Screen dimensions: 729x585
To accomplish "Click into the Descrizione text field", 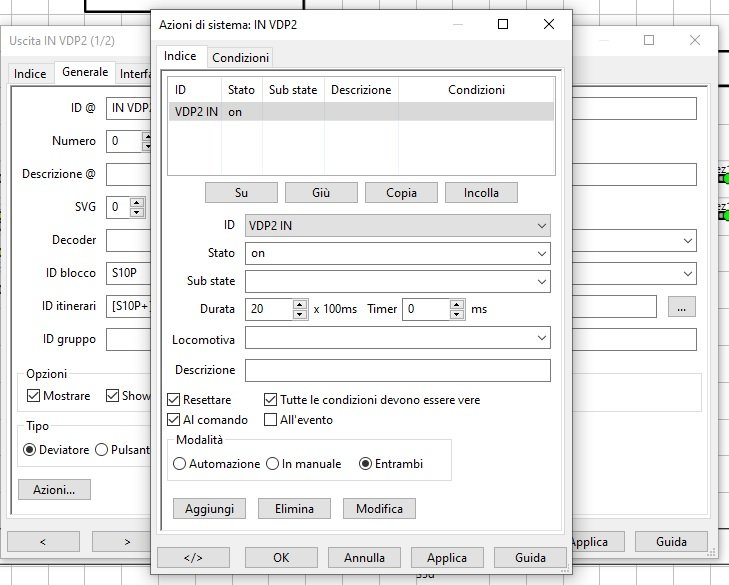I will point(398,370).
